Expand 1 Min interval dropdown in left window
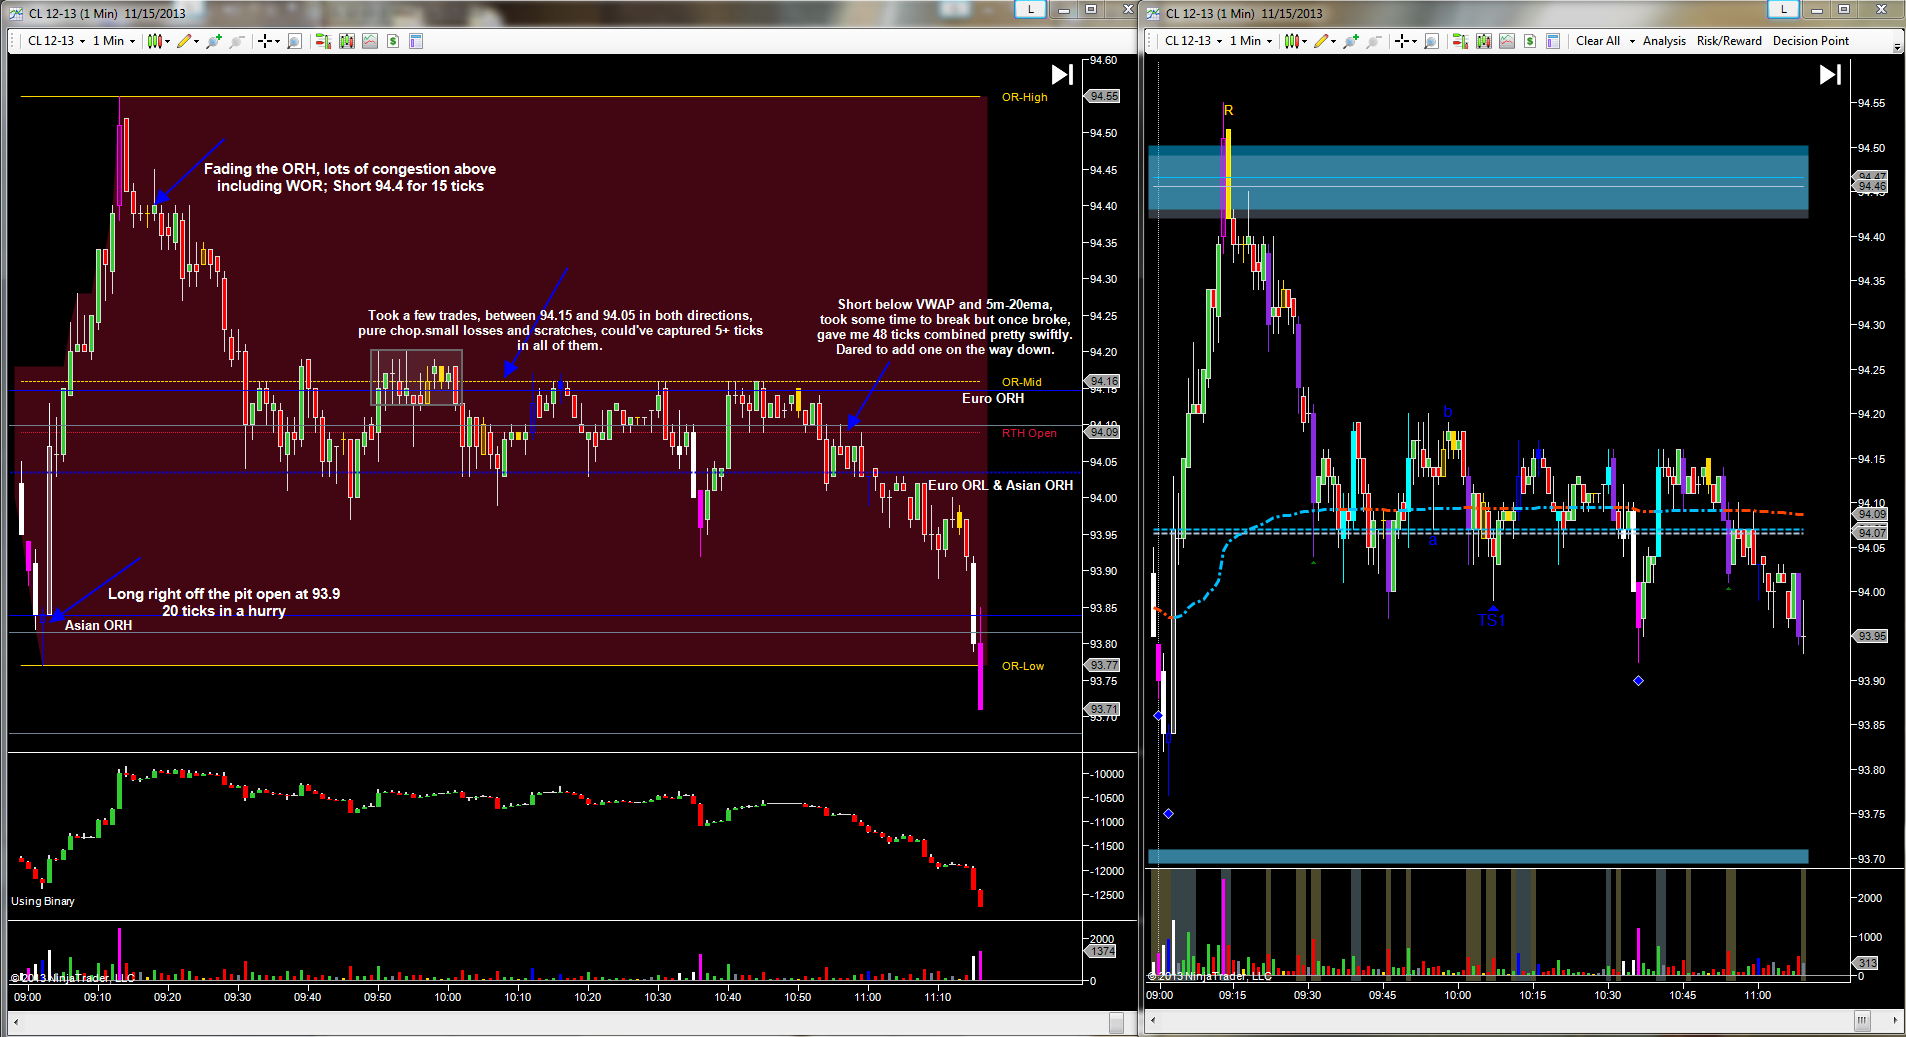The height and width of the screenshot is (1037, 1906). [132, 41]
